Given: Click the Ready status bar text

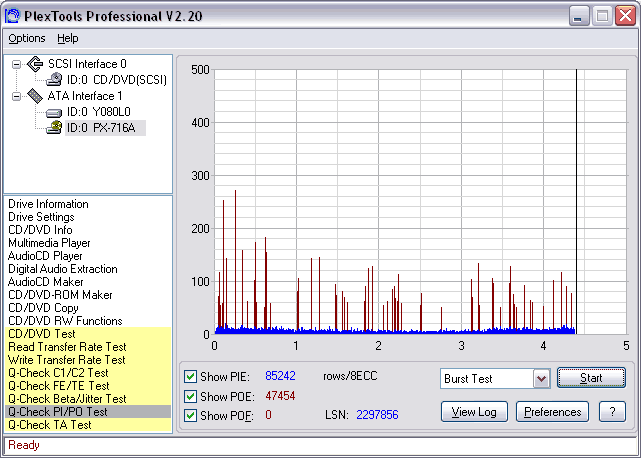Looking at the screenshot, I should [x=24, y=445].
